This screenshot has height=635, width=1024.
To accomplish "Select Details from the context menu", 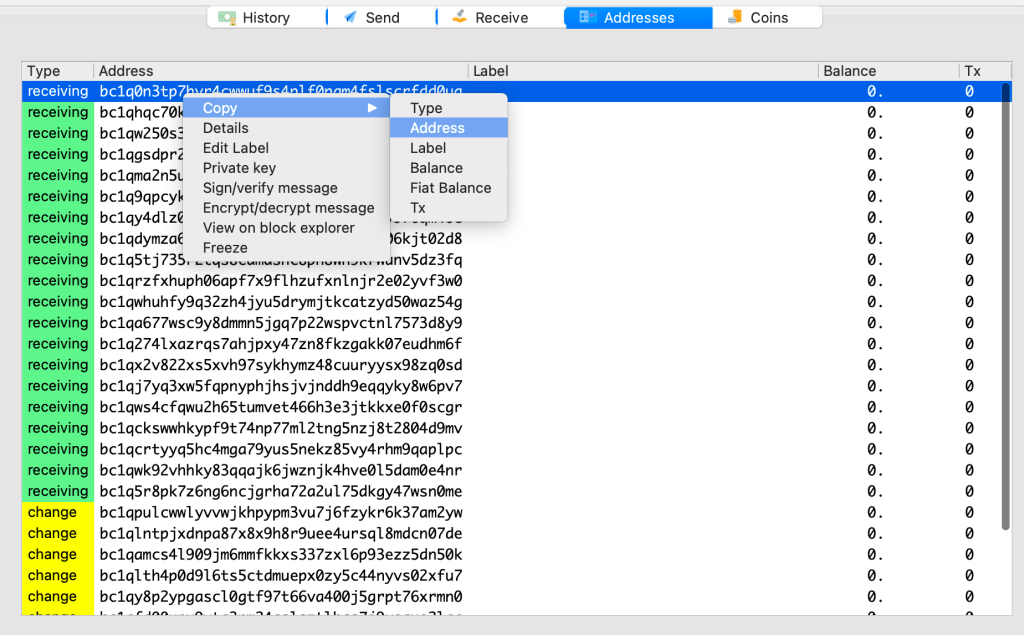I will pyautogui.click(x=225, y=128).
